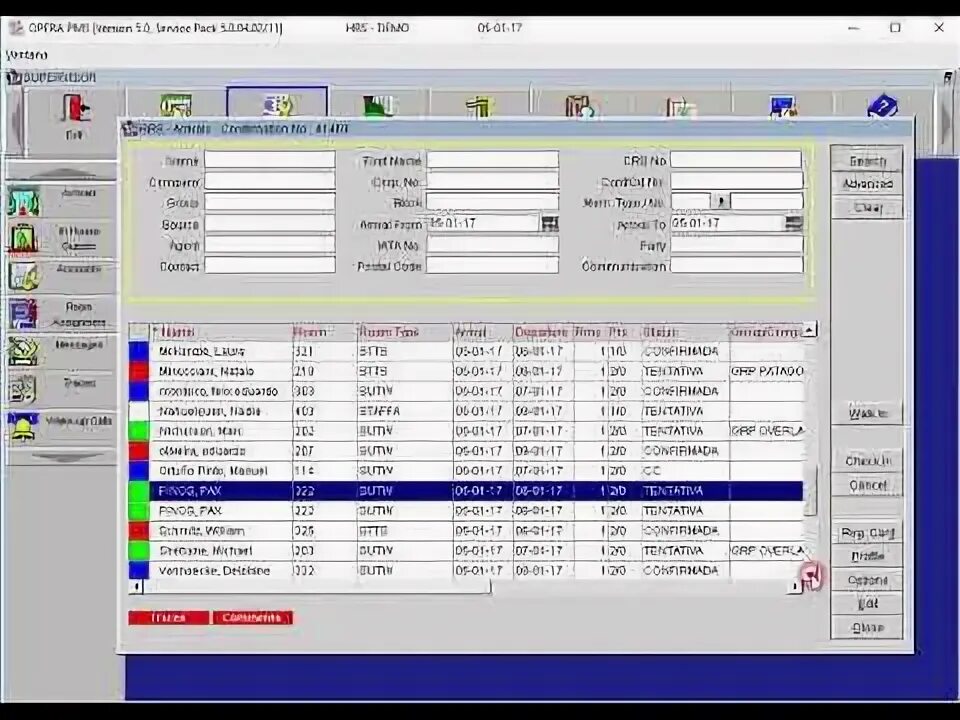The width and height of the screenshot is (960, 720).
Task: Focus the Postal Code field
Action: point(492,265)
